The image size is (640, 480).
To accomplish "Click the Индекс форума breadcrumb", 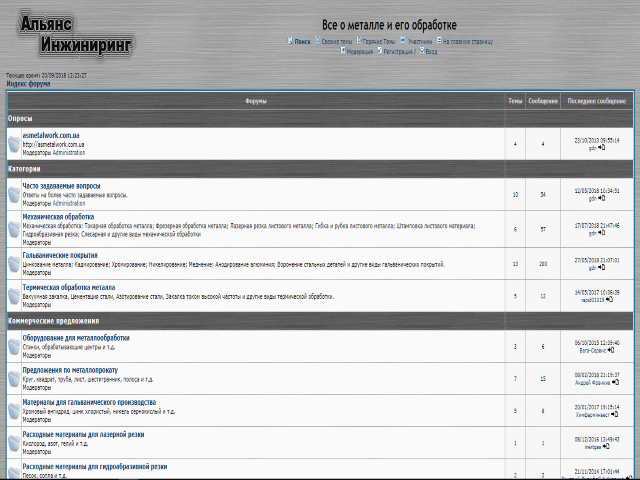I will tap(28, 84).
